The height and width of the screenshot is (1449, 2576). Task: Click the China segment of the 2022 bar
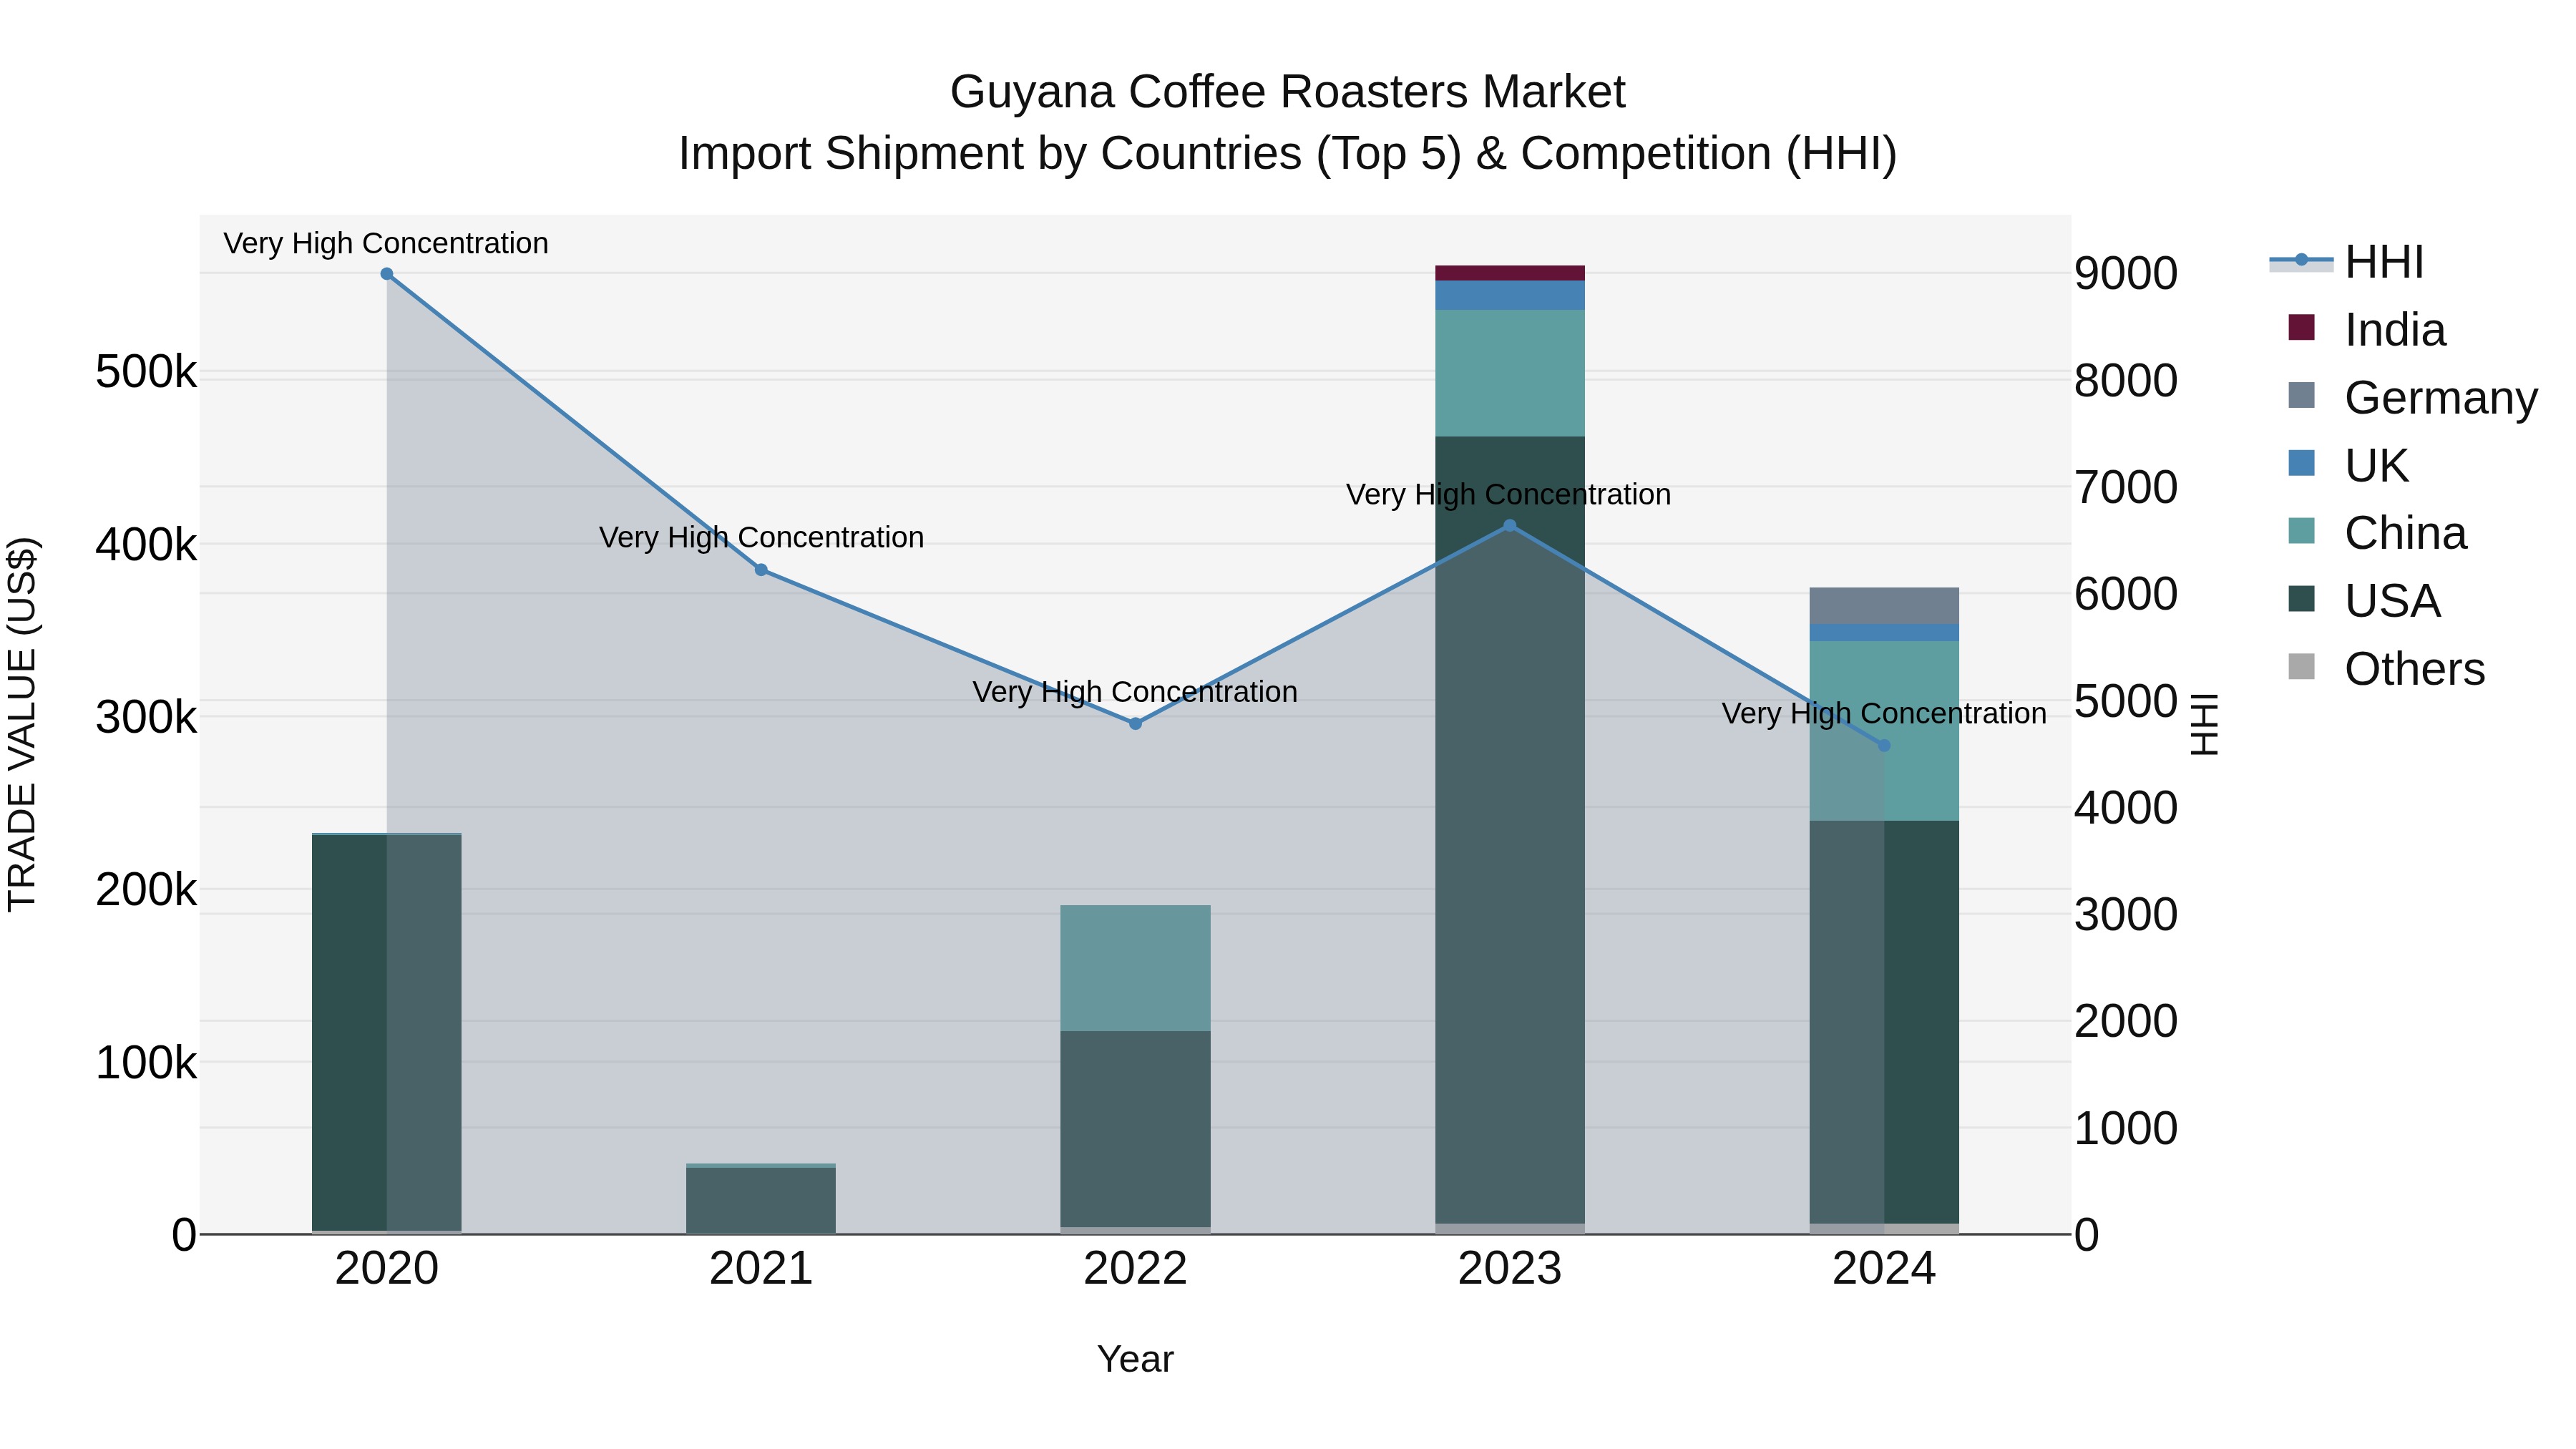coord(1135,968)
